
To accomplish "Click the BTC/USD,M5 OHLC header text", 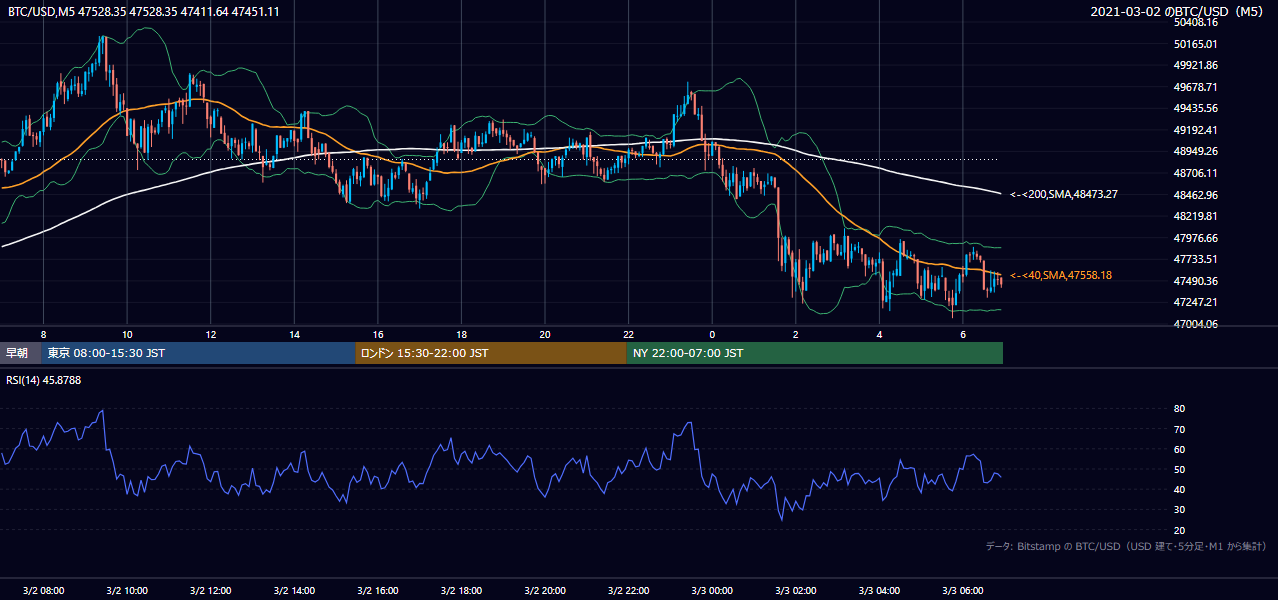I will coord(144,11).
